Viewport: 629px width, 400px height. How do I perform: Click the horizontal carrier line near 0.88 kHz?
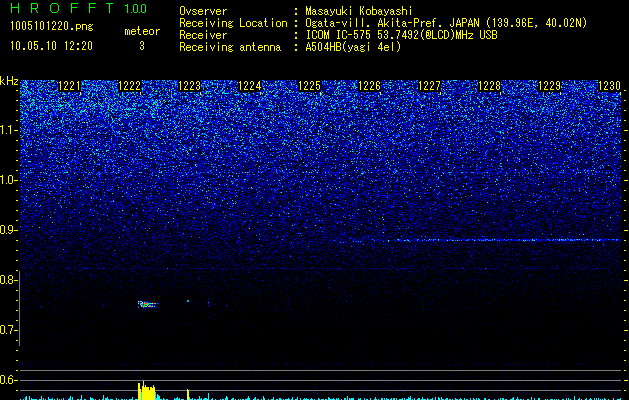pyautogui.click(x=485, y=240)
